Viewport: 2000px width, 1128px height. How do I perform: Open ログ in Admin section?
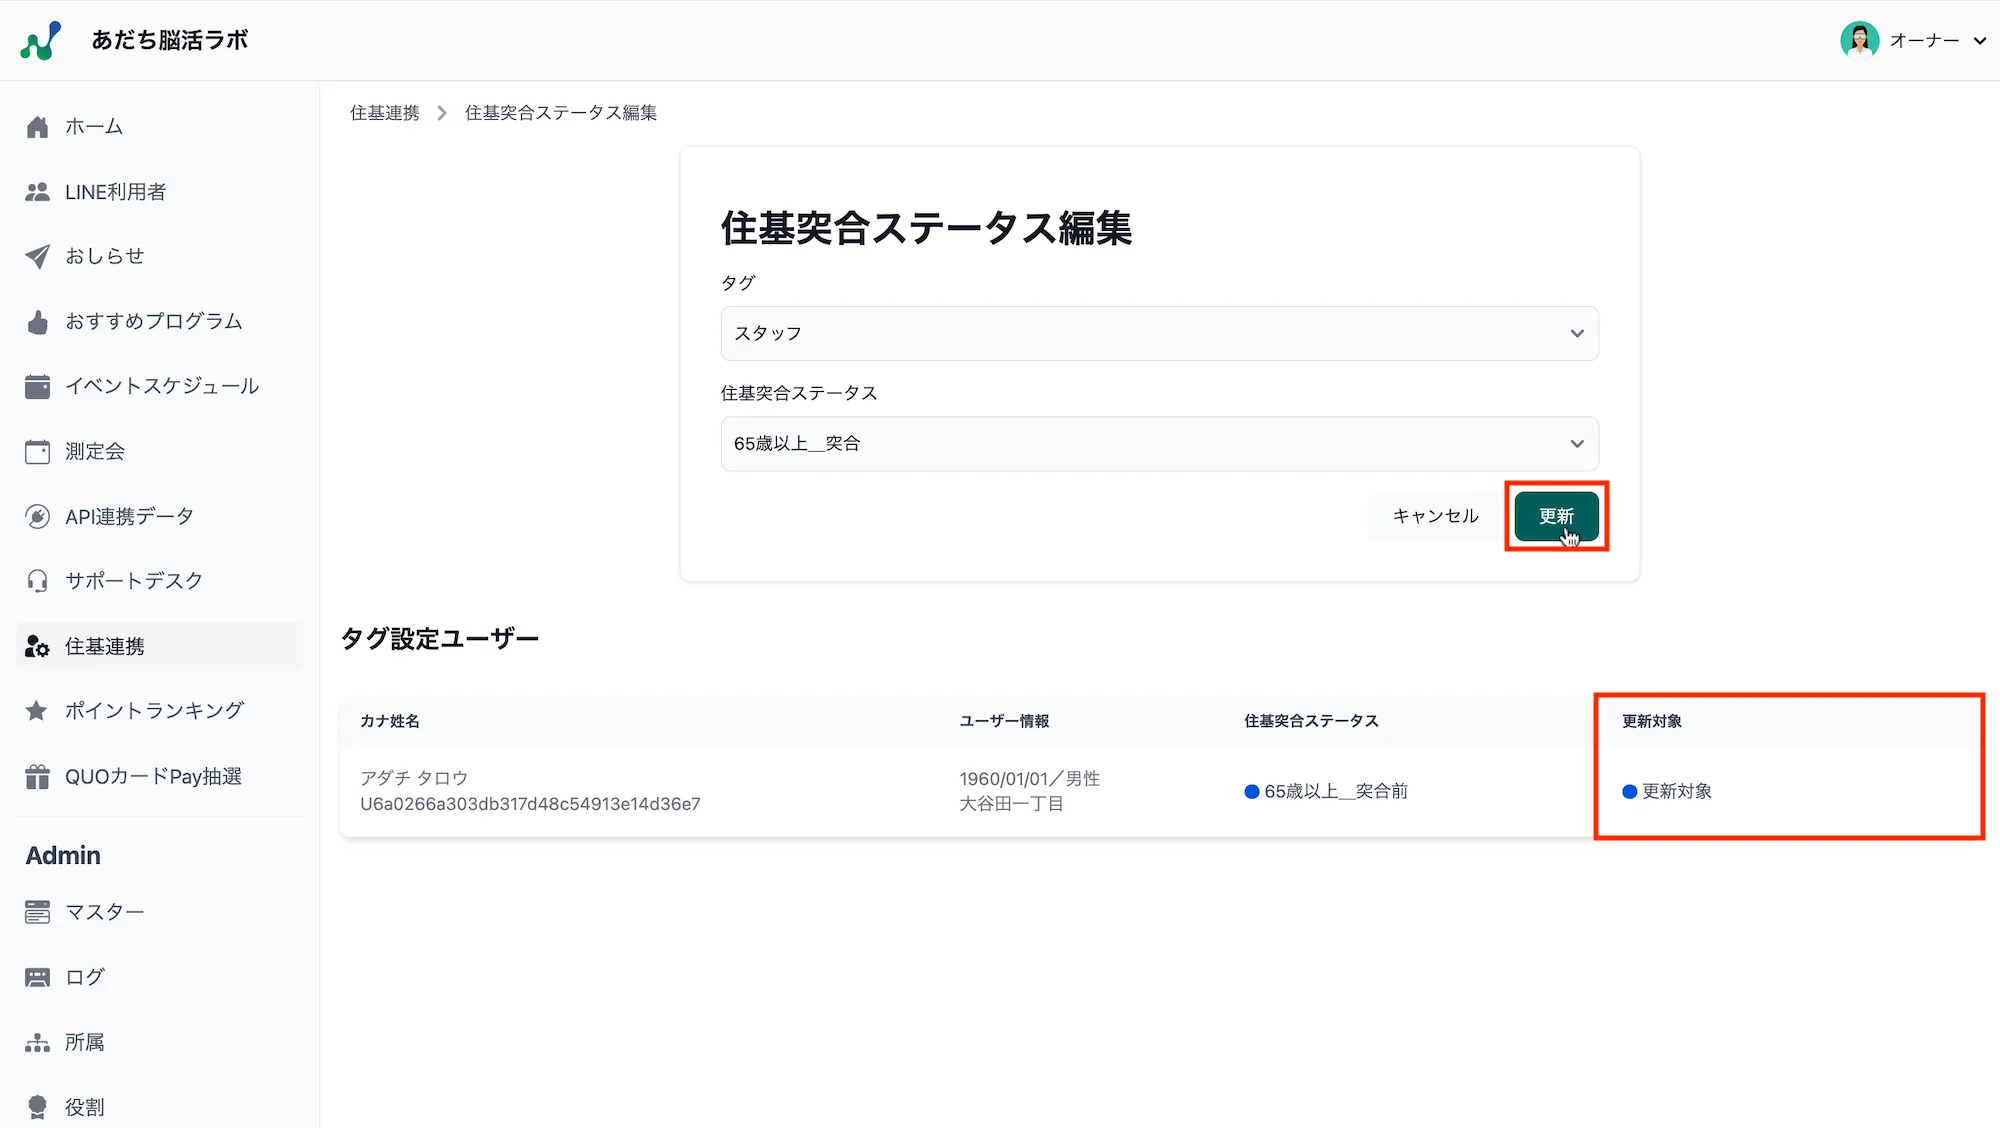click(85, 977)
